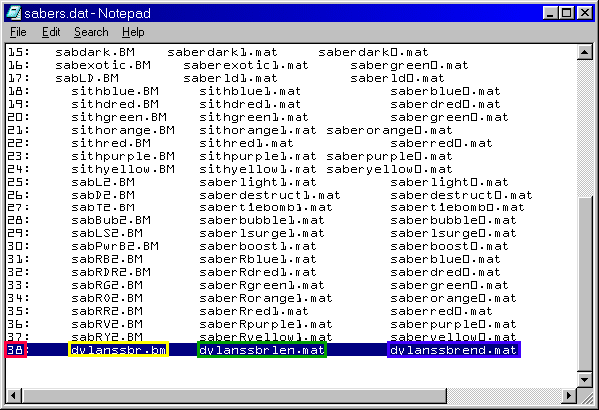The height and width of the screenshot is (410, 599).
Task: Click sithdred1.mat on line 19
Action: coord(250,104)
